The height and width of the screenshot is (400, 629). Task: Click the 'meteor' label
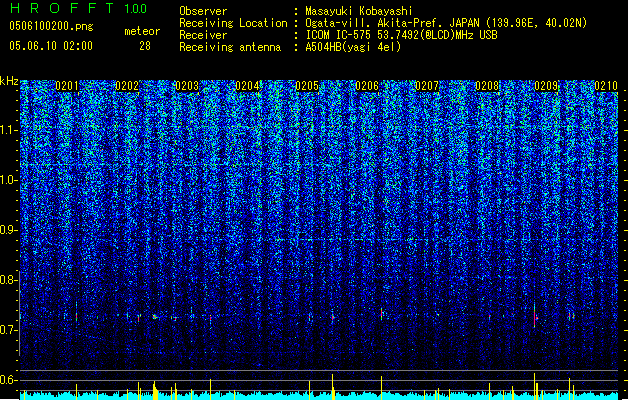142,31
